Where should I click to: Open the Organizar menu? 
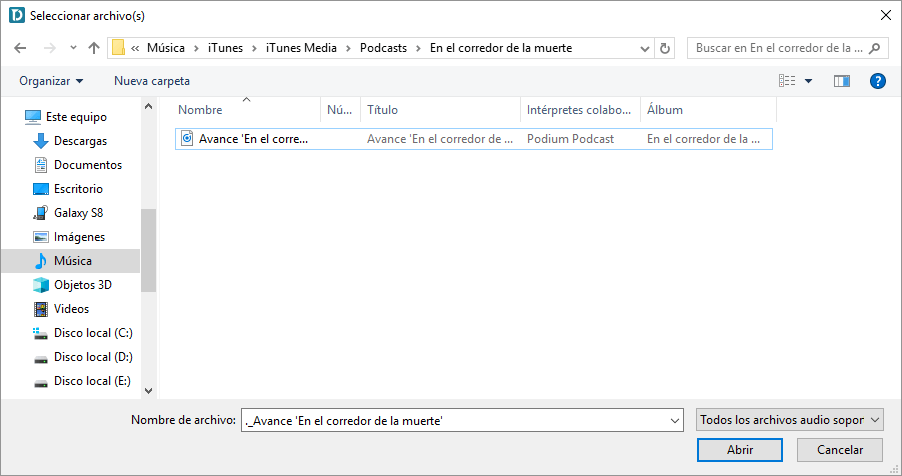coord(51,81)
